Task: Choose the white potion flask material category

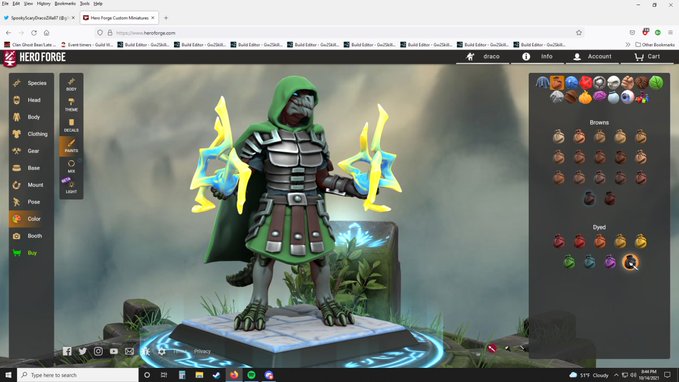Action: click(613, 97)
